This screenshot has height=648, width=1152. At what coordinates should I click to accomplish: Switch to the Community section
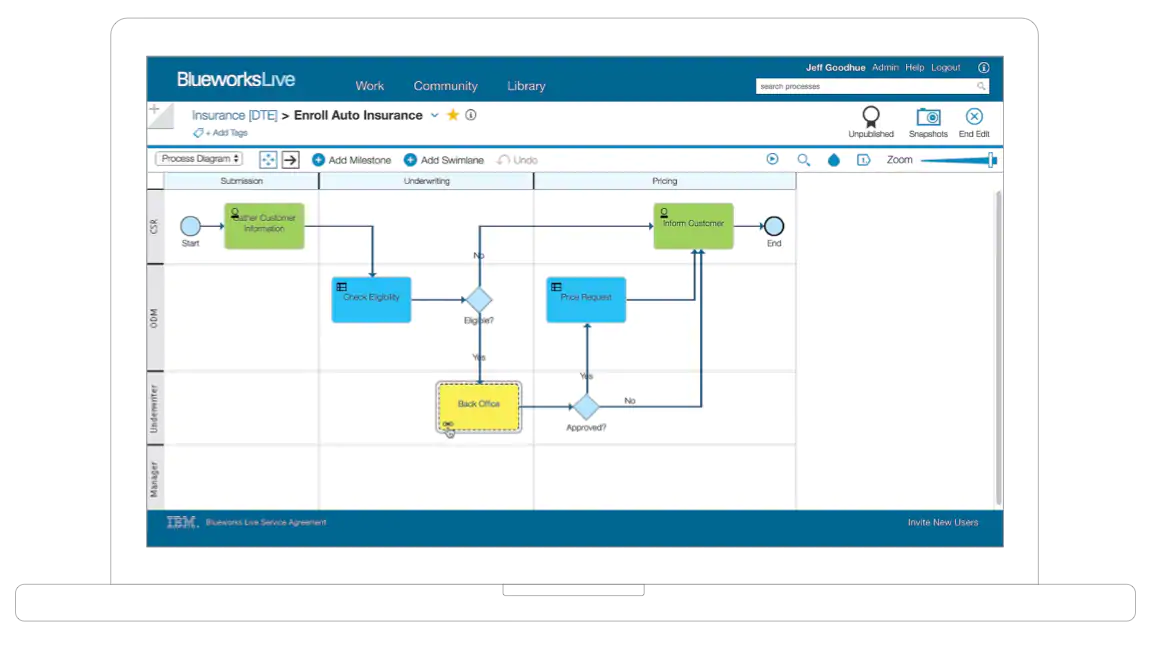pyautogui.click(x=446, y=86)
